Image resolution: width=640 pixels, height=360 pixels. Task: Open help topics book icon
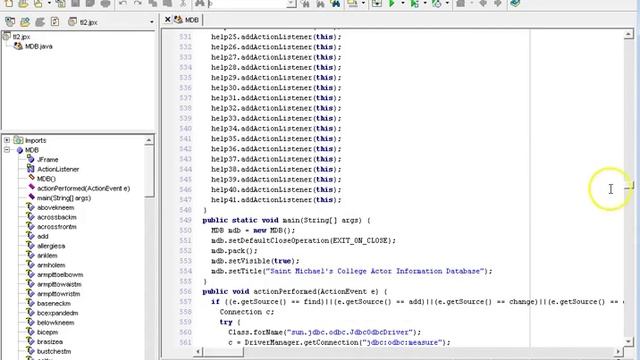515,4
